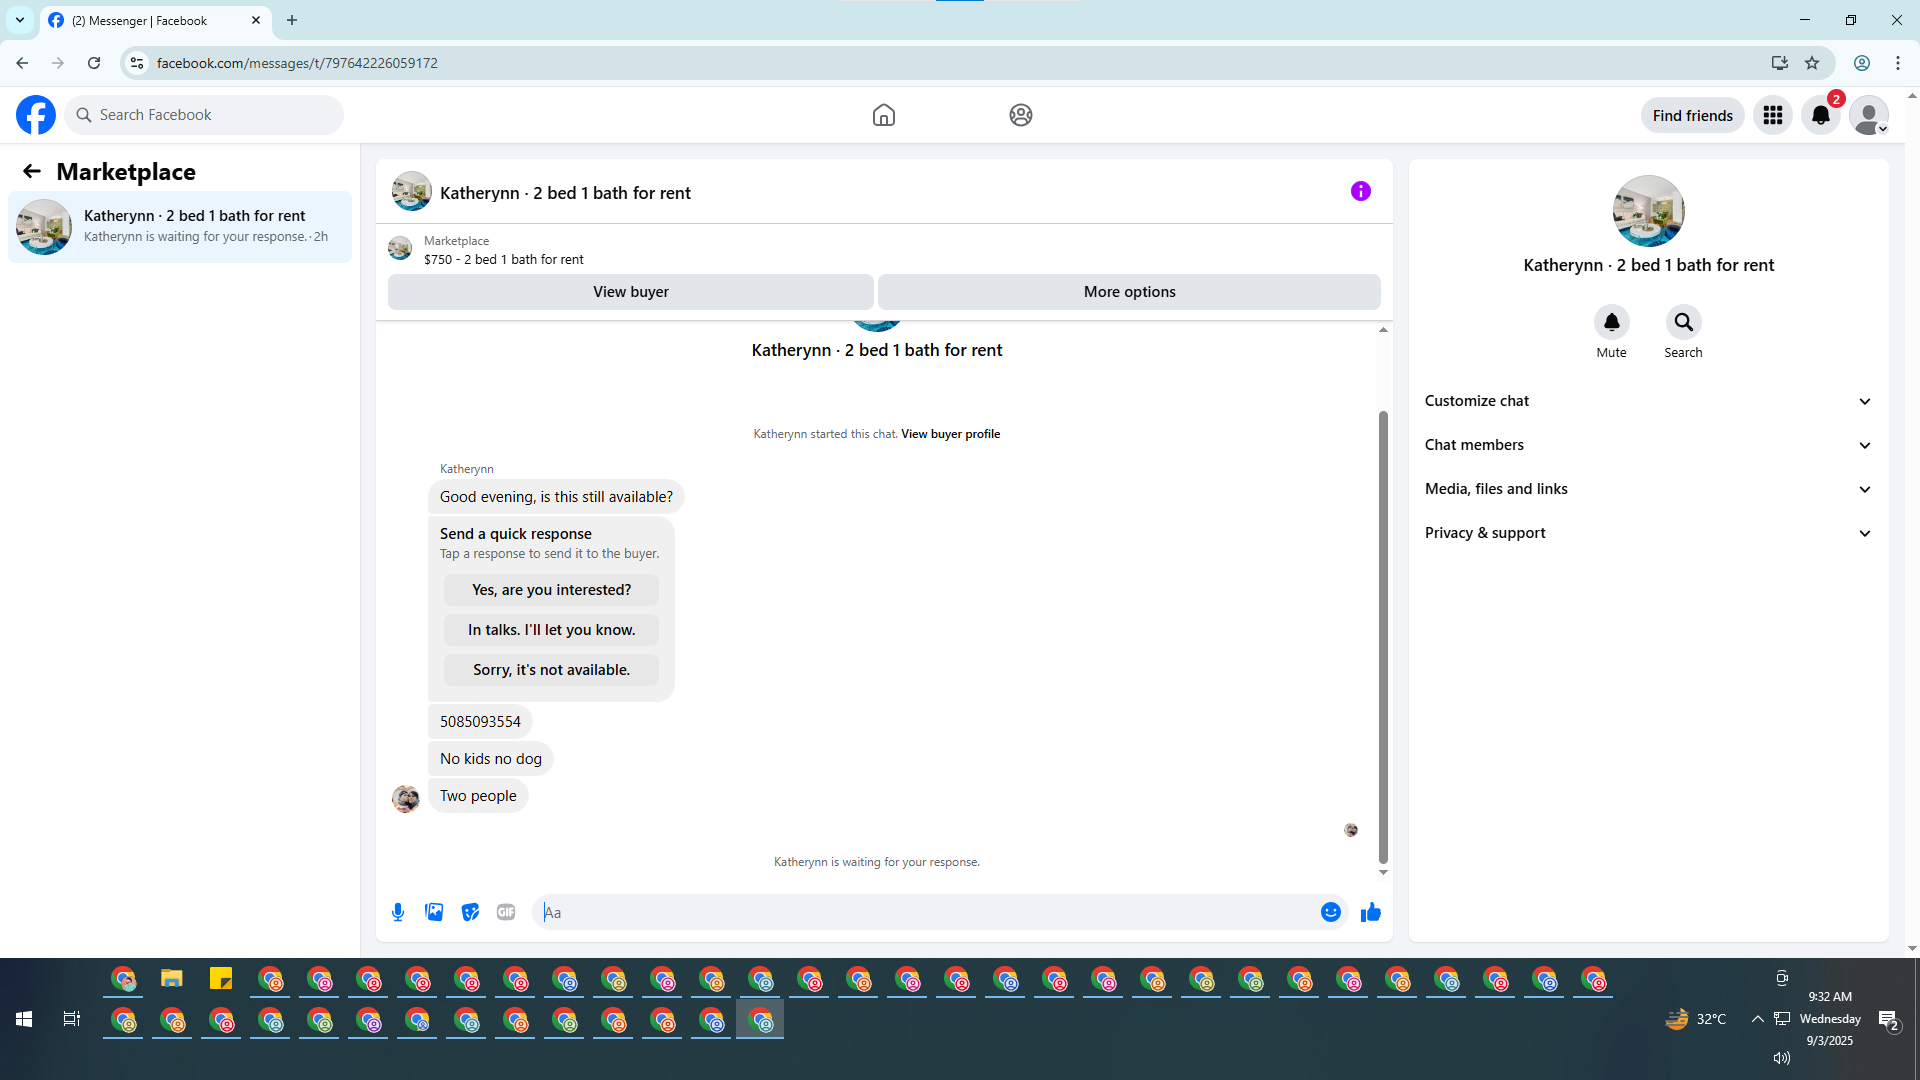Attach a photo or file

point(434,912)
